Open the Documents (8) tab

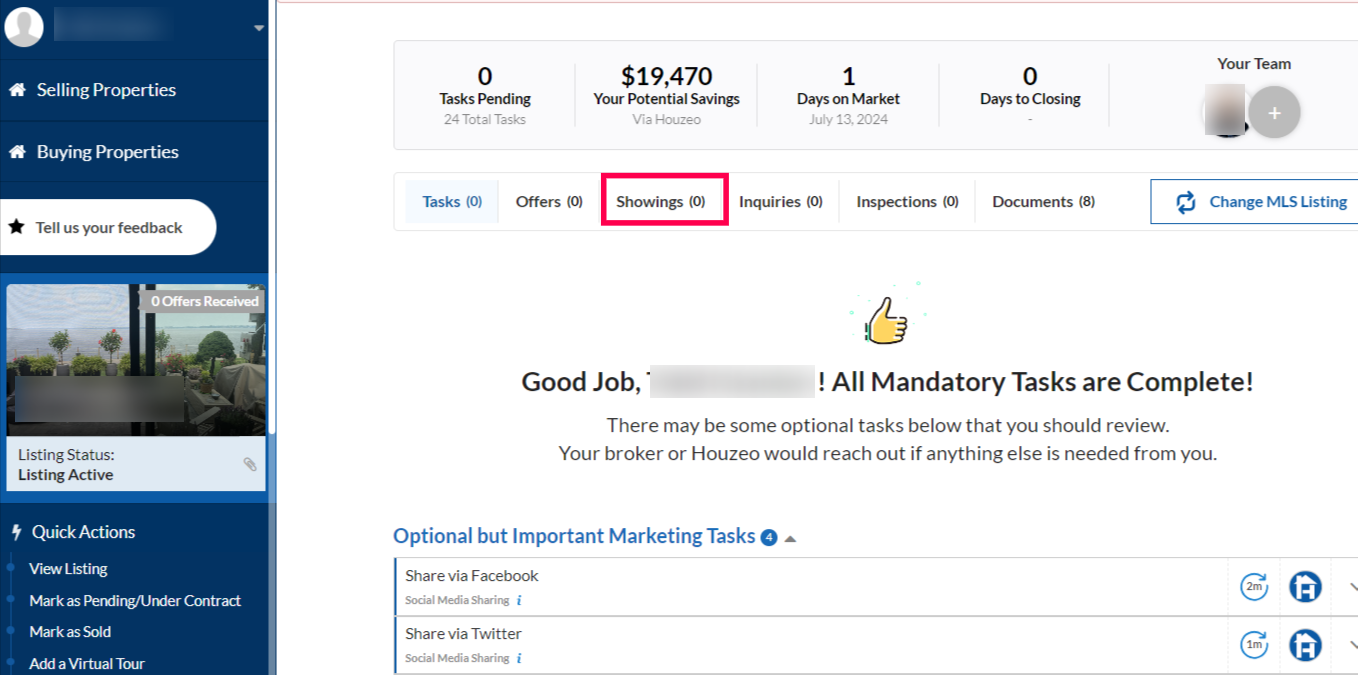click(1043, 201)
